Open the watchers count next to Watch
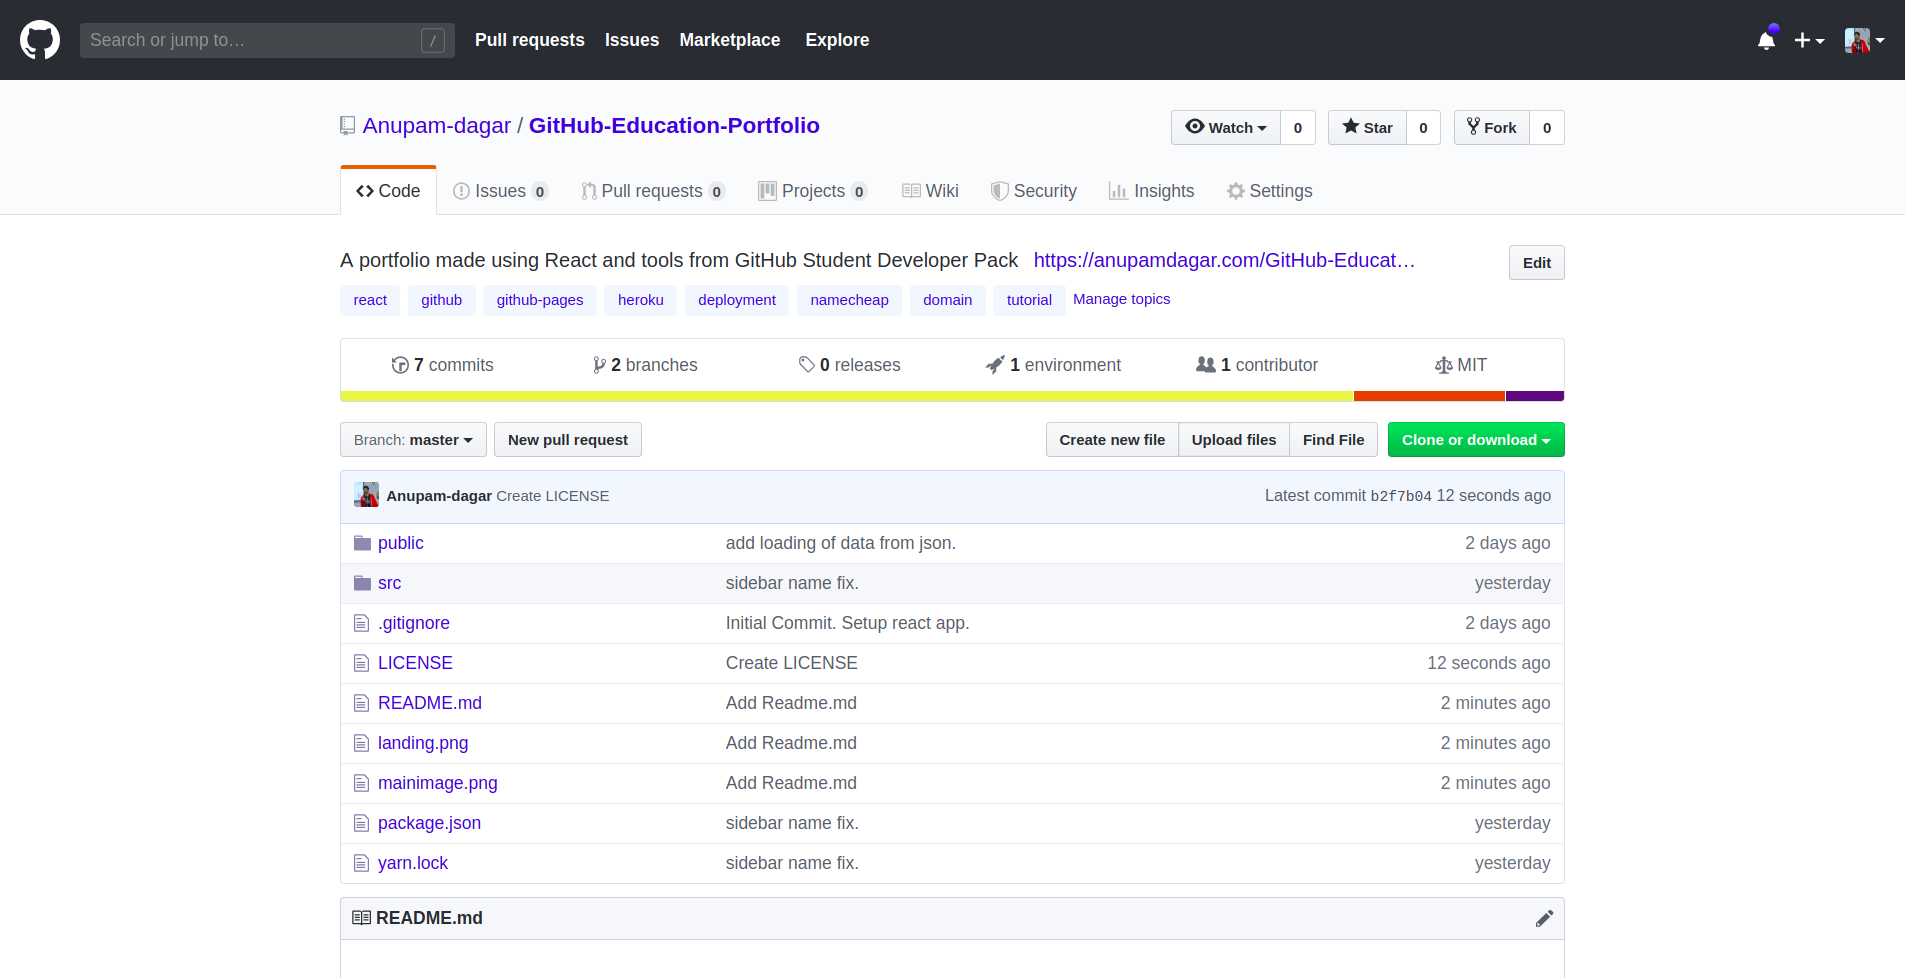This screenshot has width=1905, height=978. (1298, 128)
